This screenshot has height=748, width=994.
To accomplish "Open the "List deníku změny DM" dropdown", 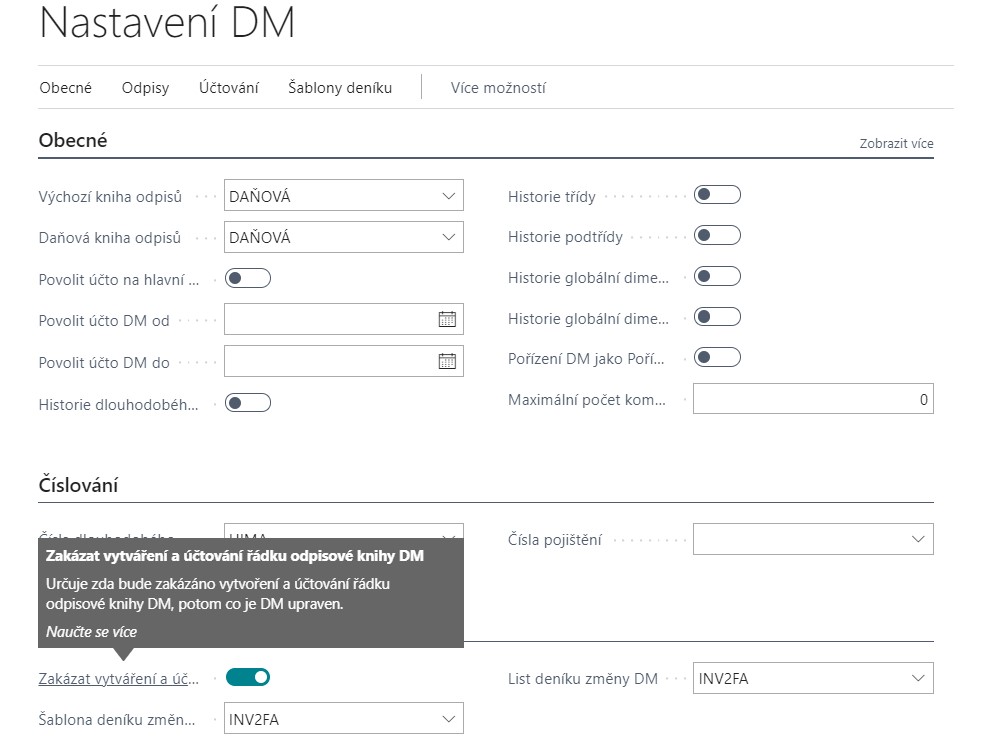I will click(x=917, y=677).
